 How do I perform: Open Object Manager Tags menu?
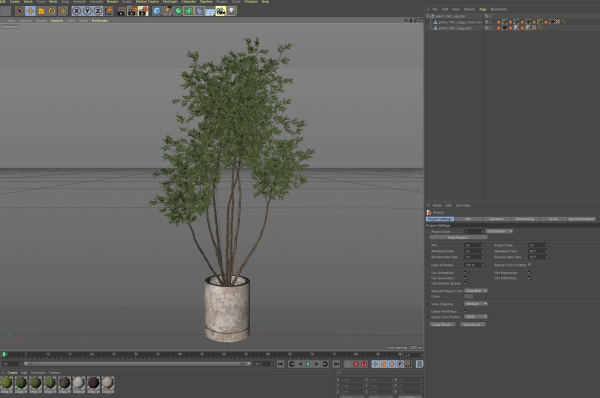483,9
